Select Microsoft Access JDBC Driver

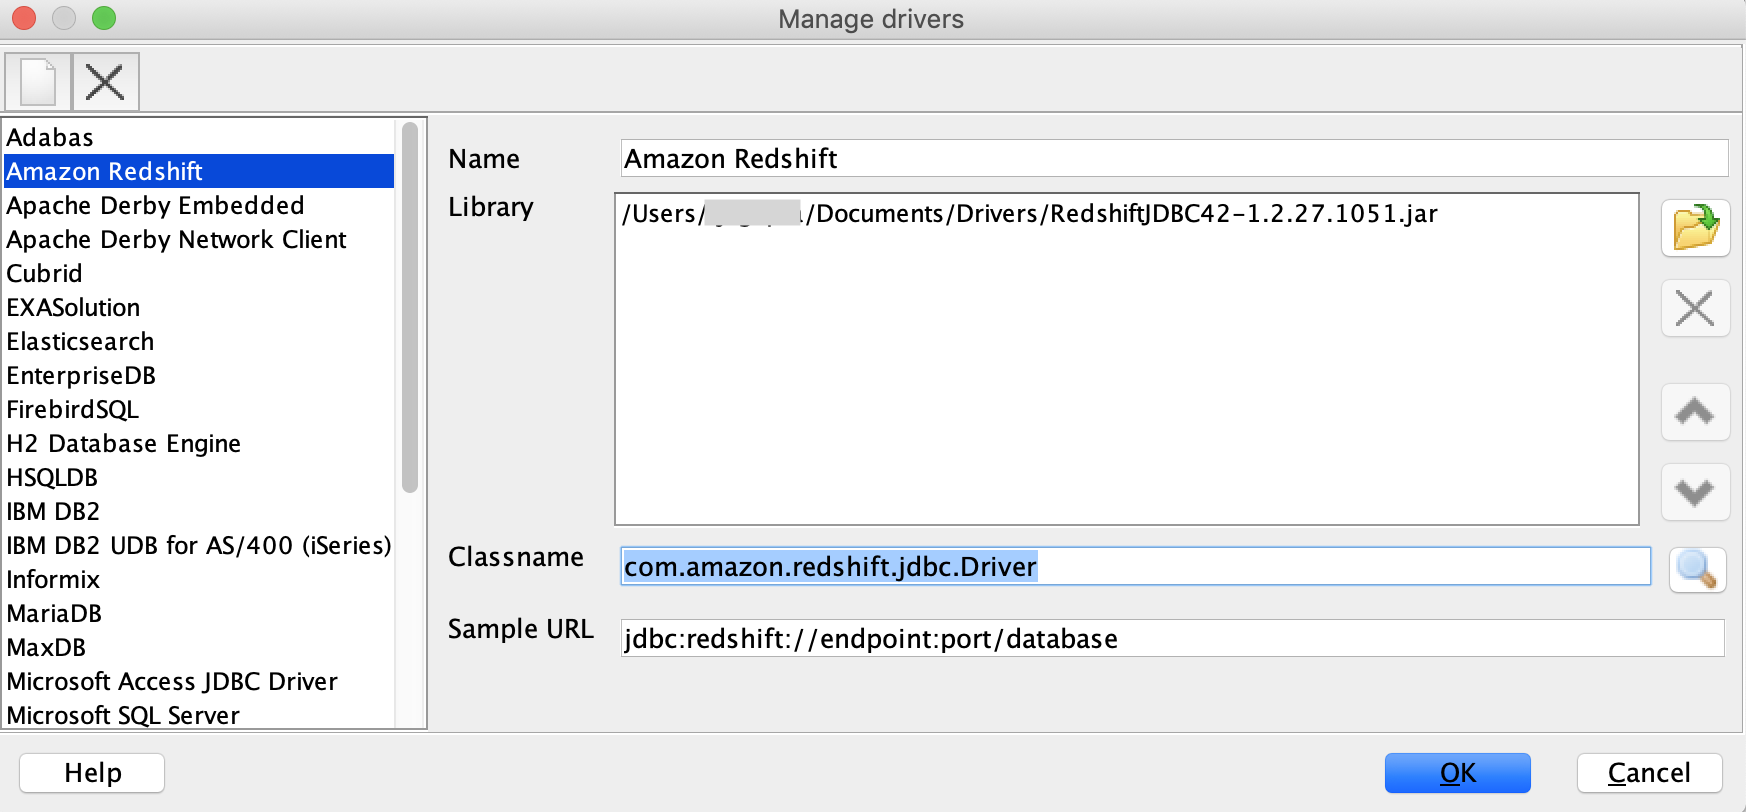[x=199, y=681]
